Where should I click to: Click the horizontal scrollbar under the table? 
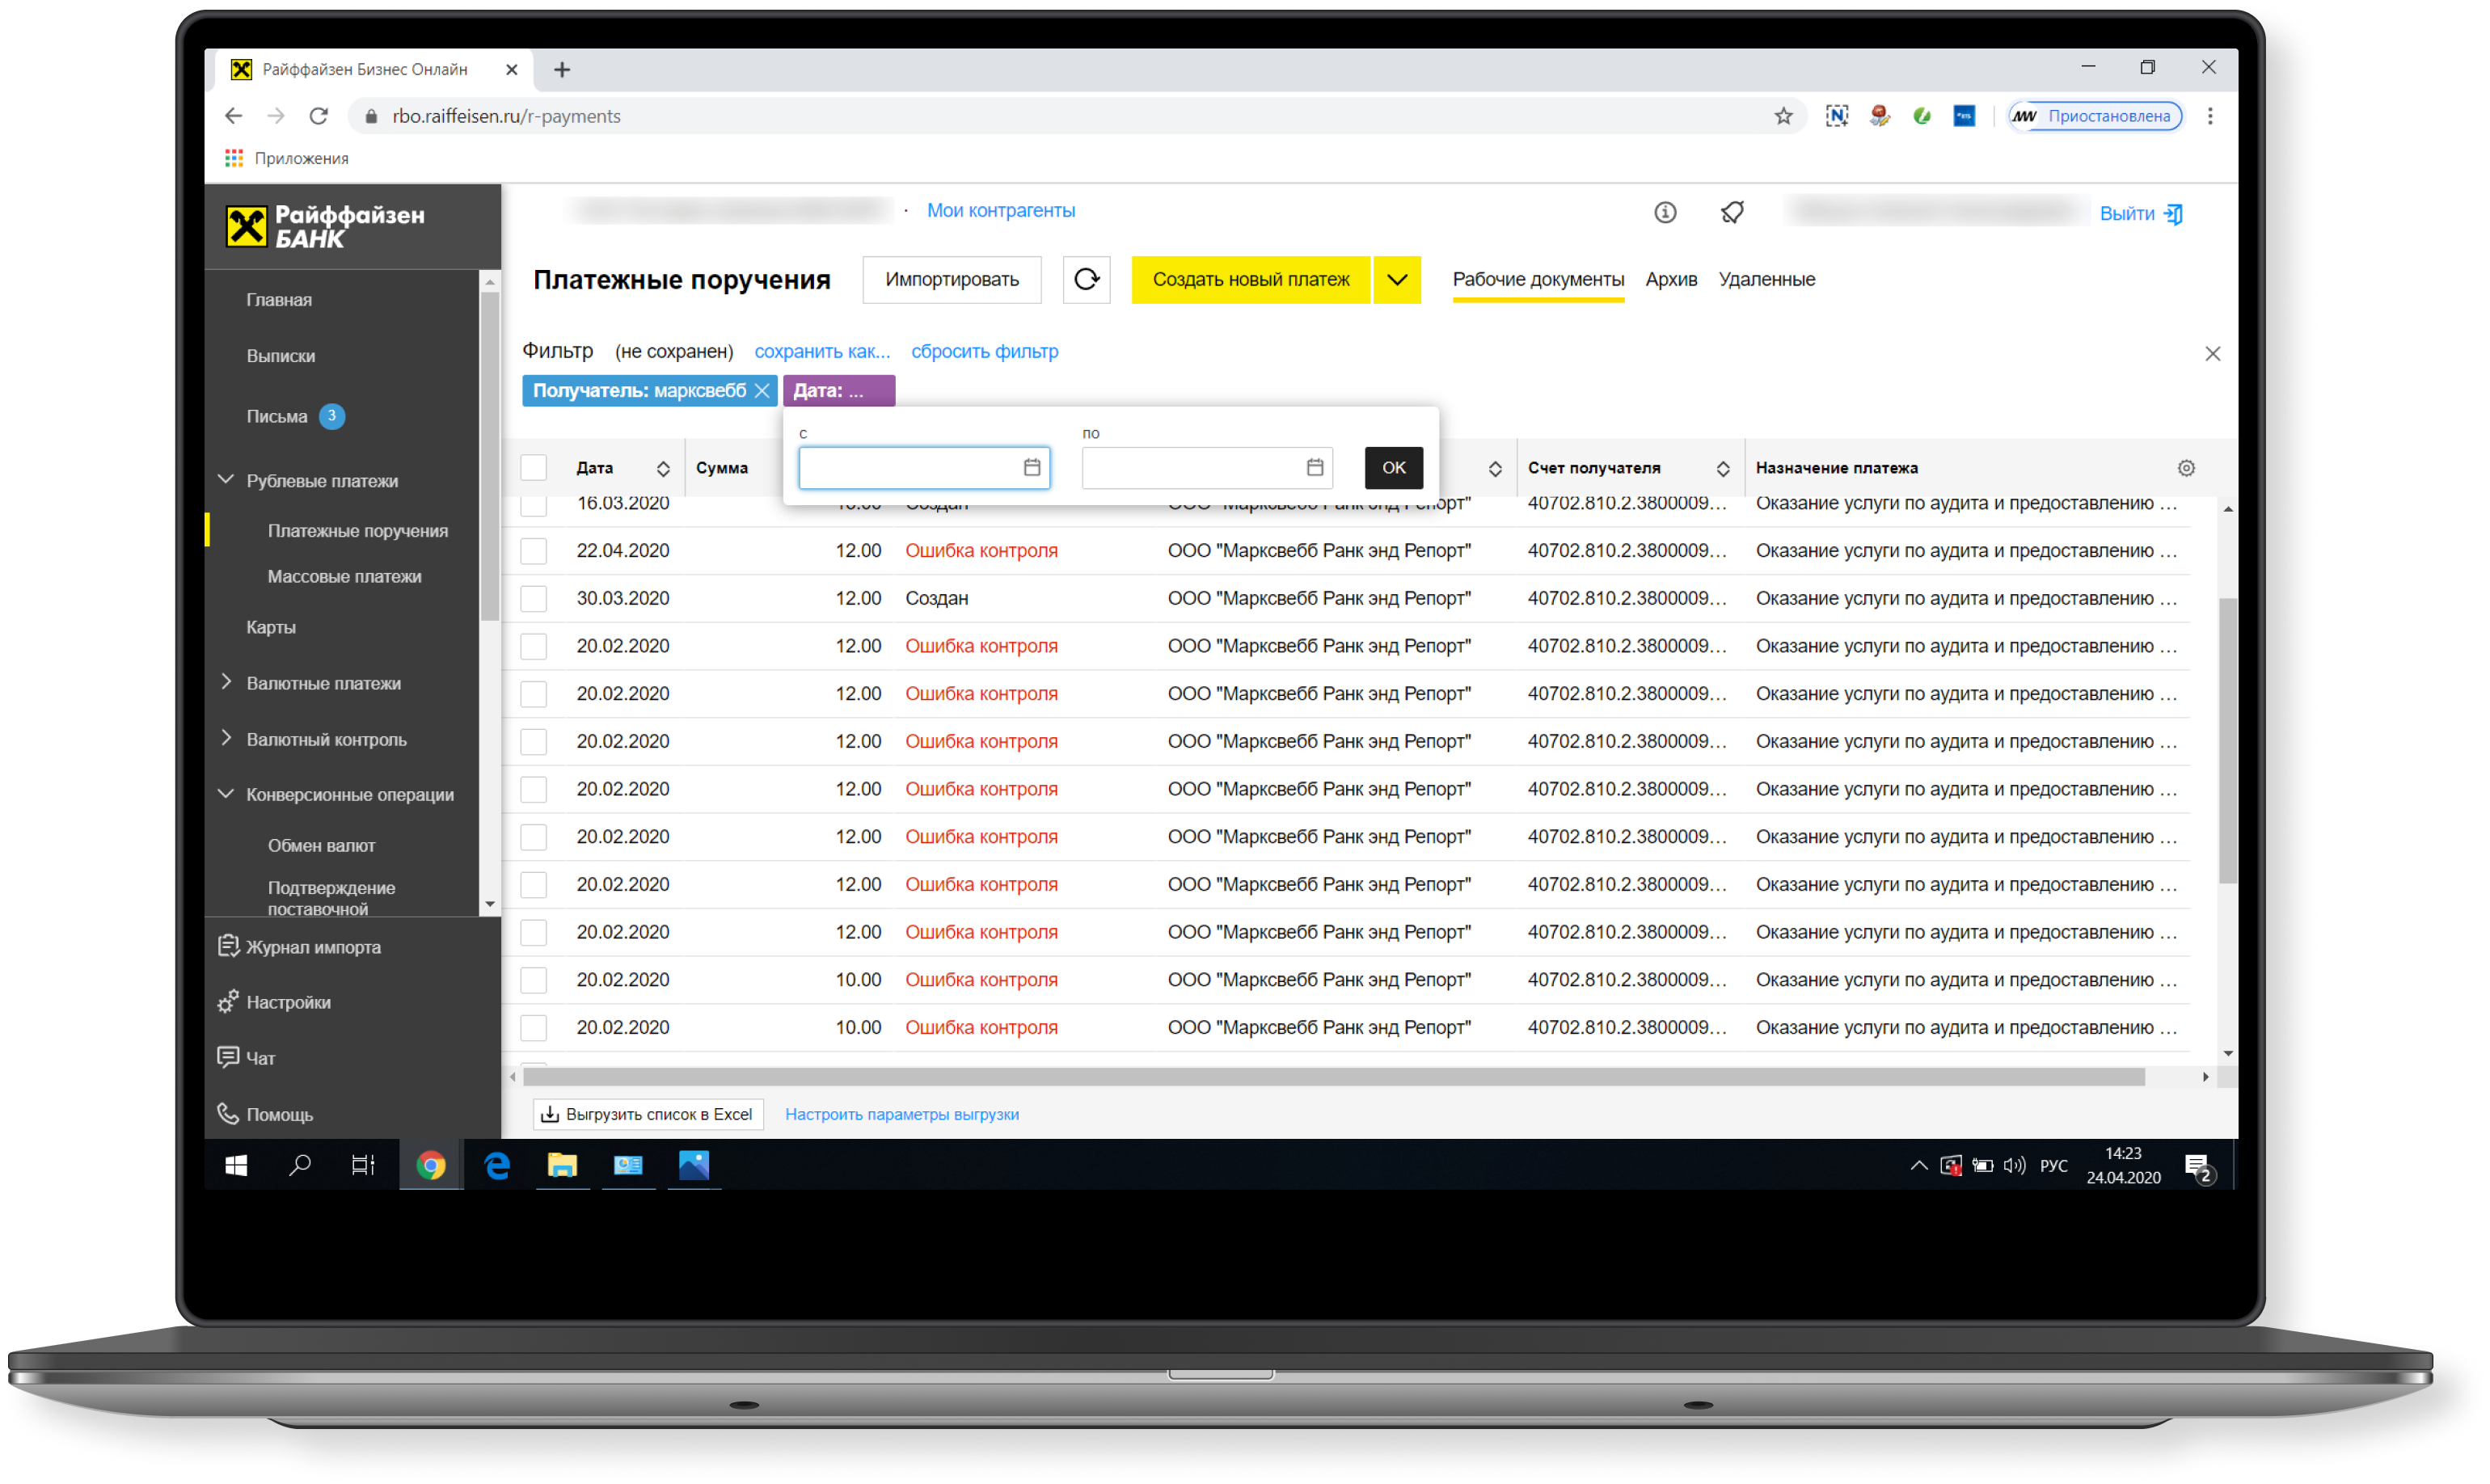(x=1333, y=1077)
